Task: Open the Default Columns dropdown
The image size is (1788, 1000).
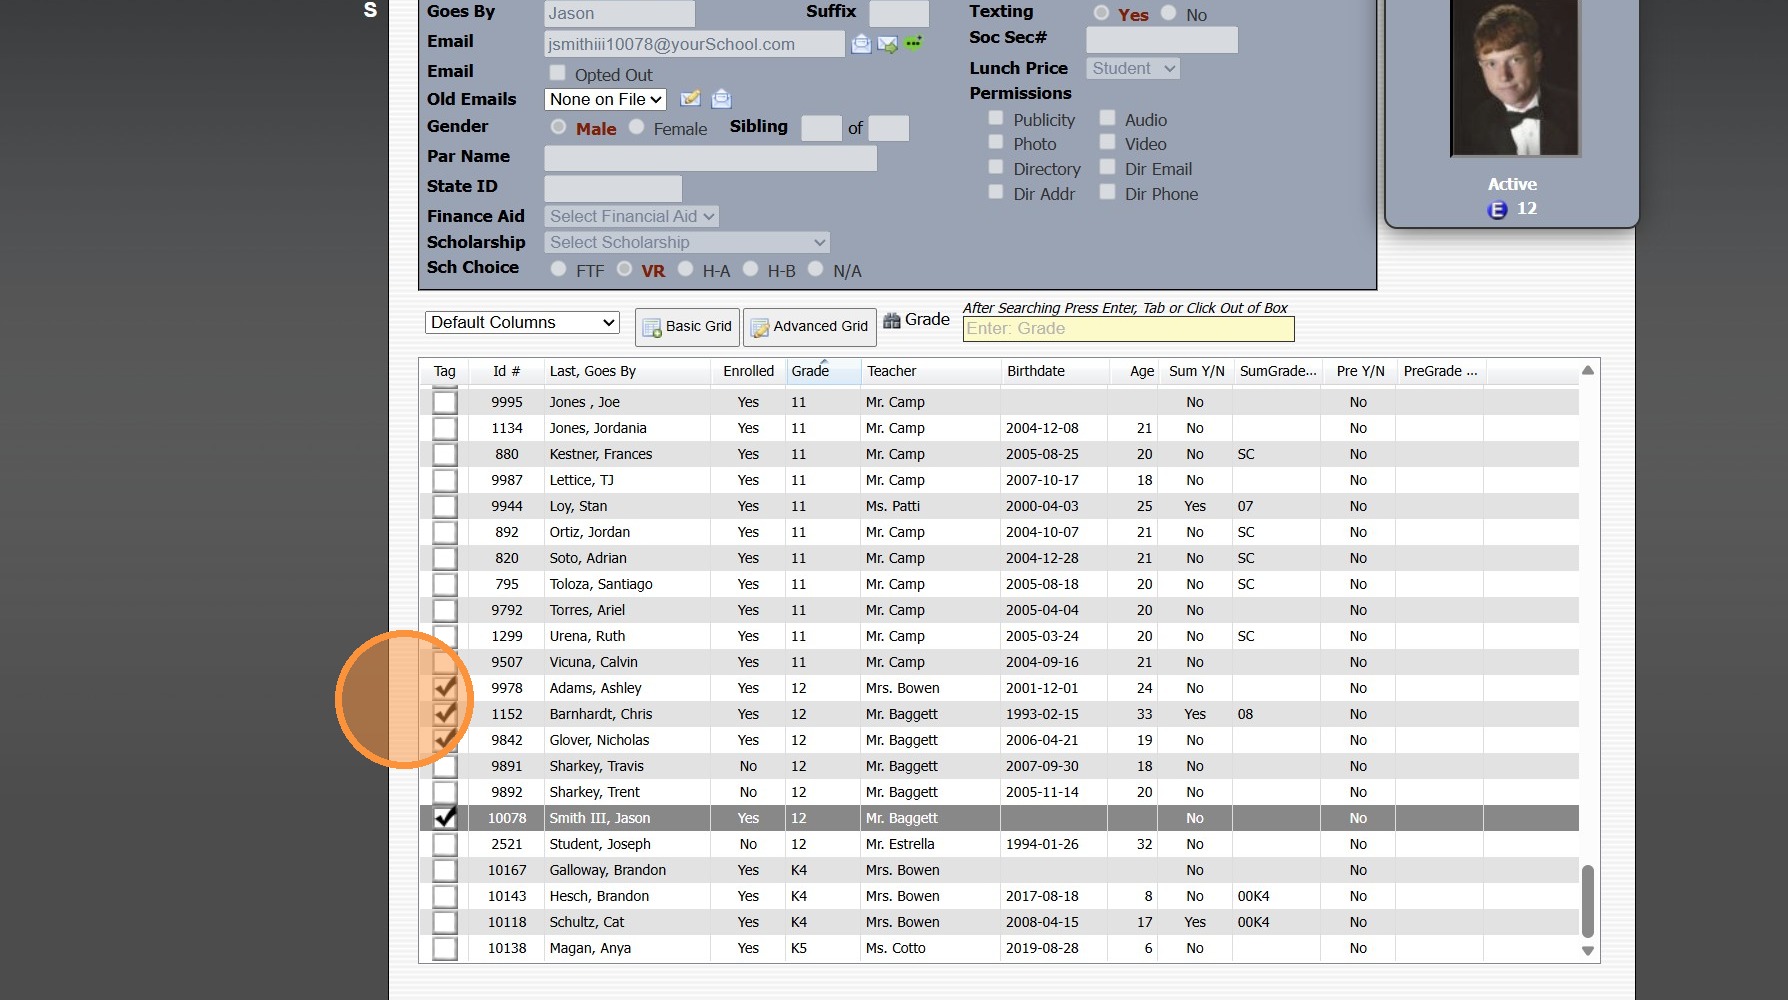Action: tap(522, 322)
